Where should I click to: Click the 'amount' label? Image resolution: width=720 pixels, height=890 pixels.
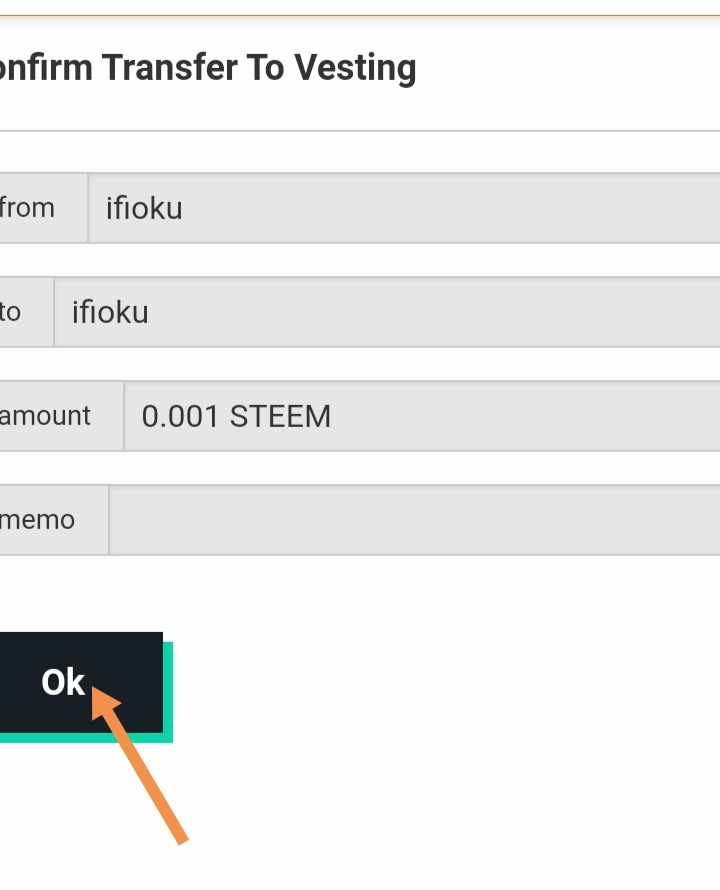pos(46,416)
